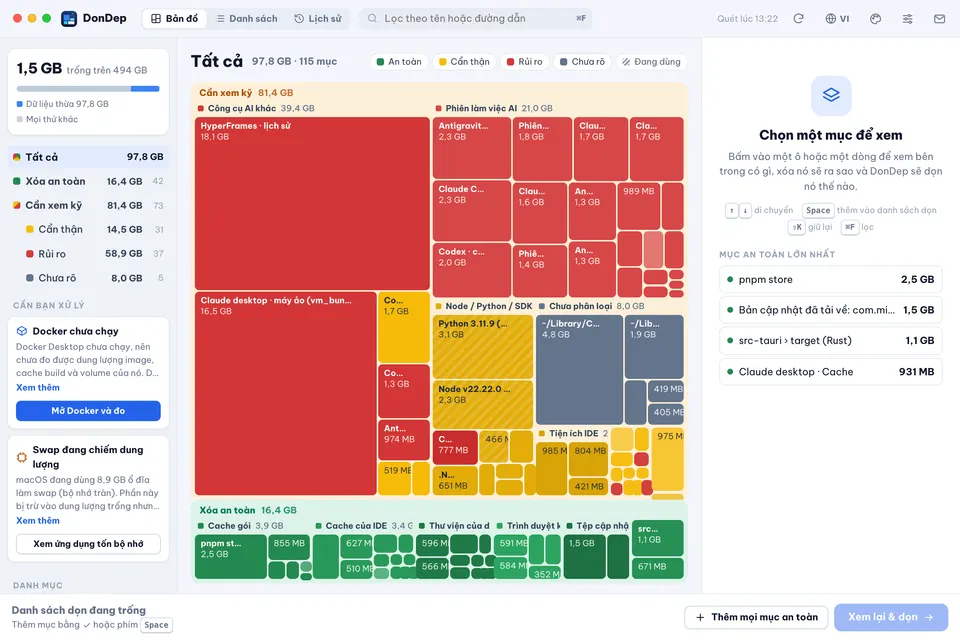The image size is (960, 640).
Task: Toggle the Cẩn thận legend filter
Action: [464, 61]
